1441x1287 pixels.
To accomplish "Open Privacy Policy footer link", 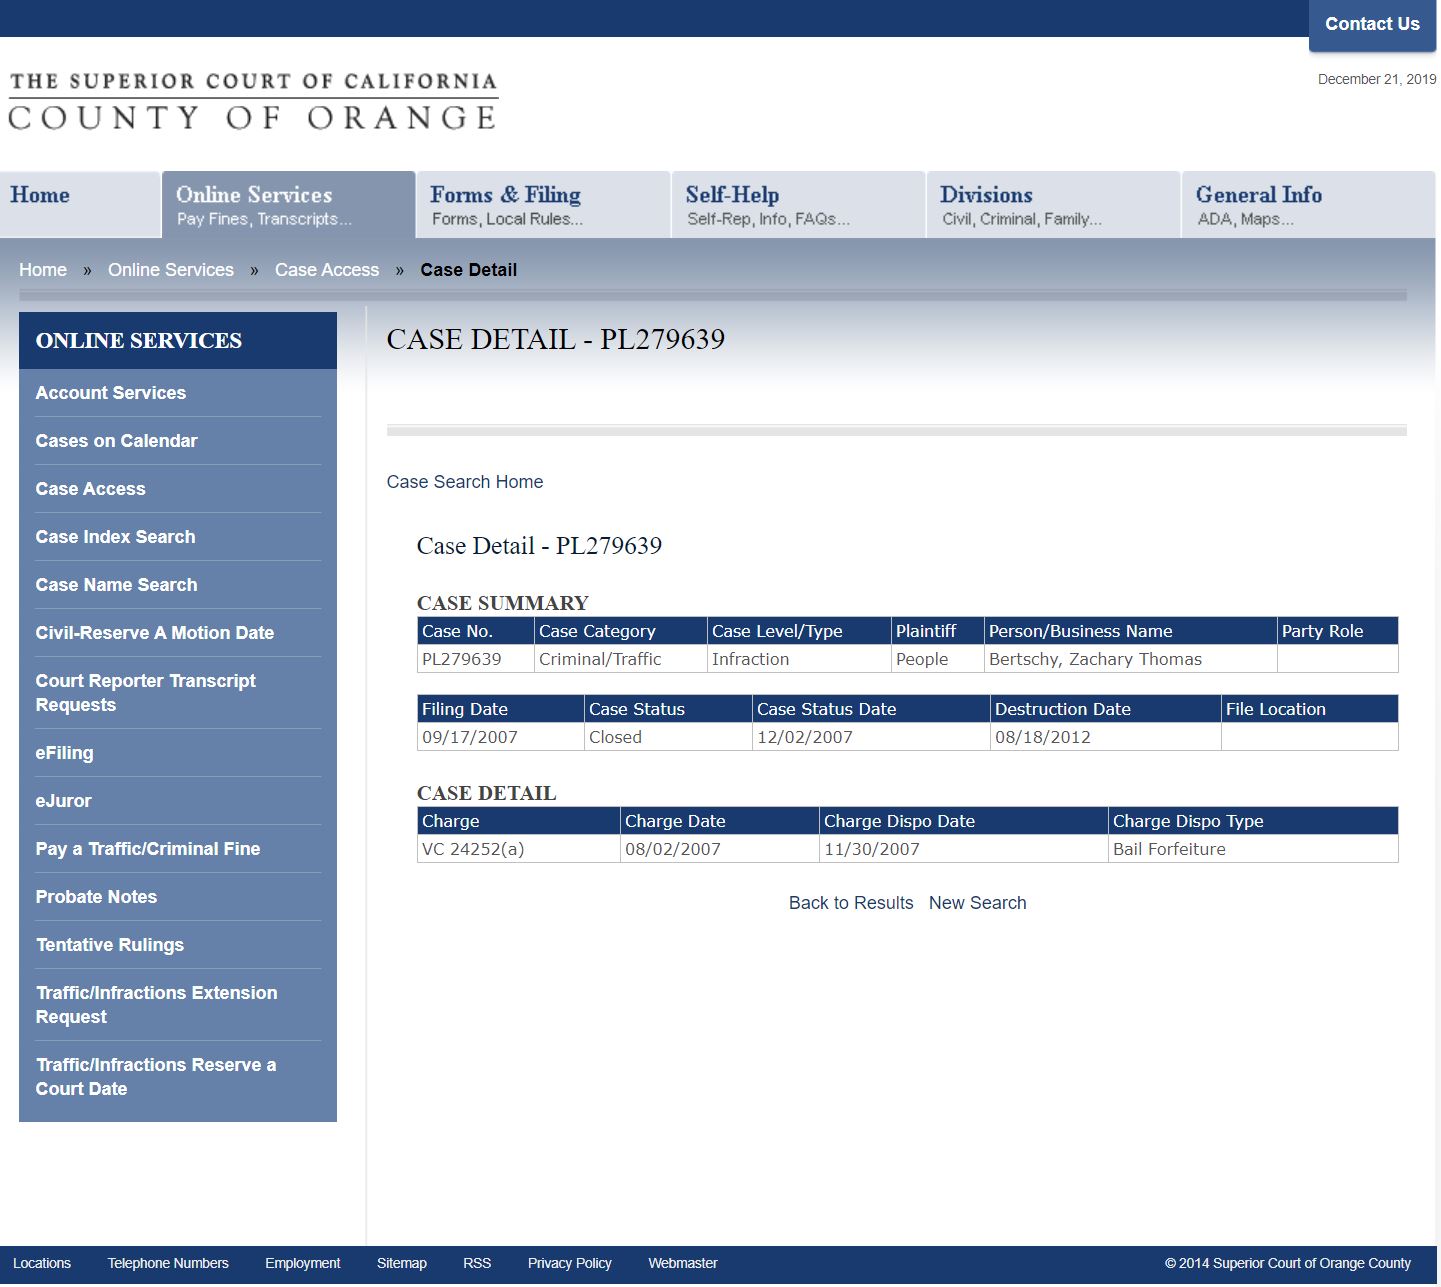I will click(570, 1263).
